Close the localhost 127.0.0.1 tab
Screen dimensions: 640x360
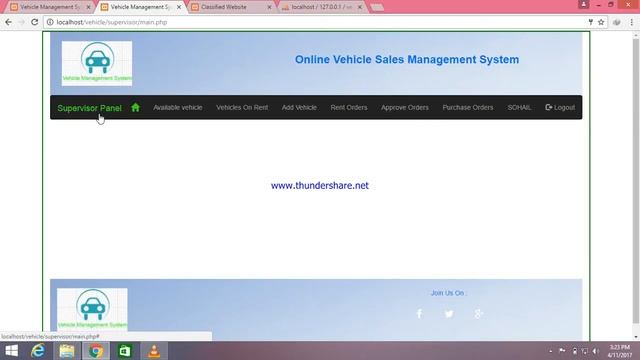(x=360, y=7)
